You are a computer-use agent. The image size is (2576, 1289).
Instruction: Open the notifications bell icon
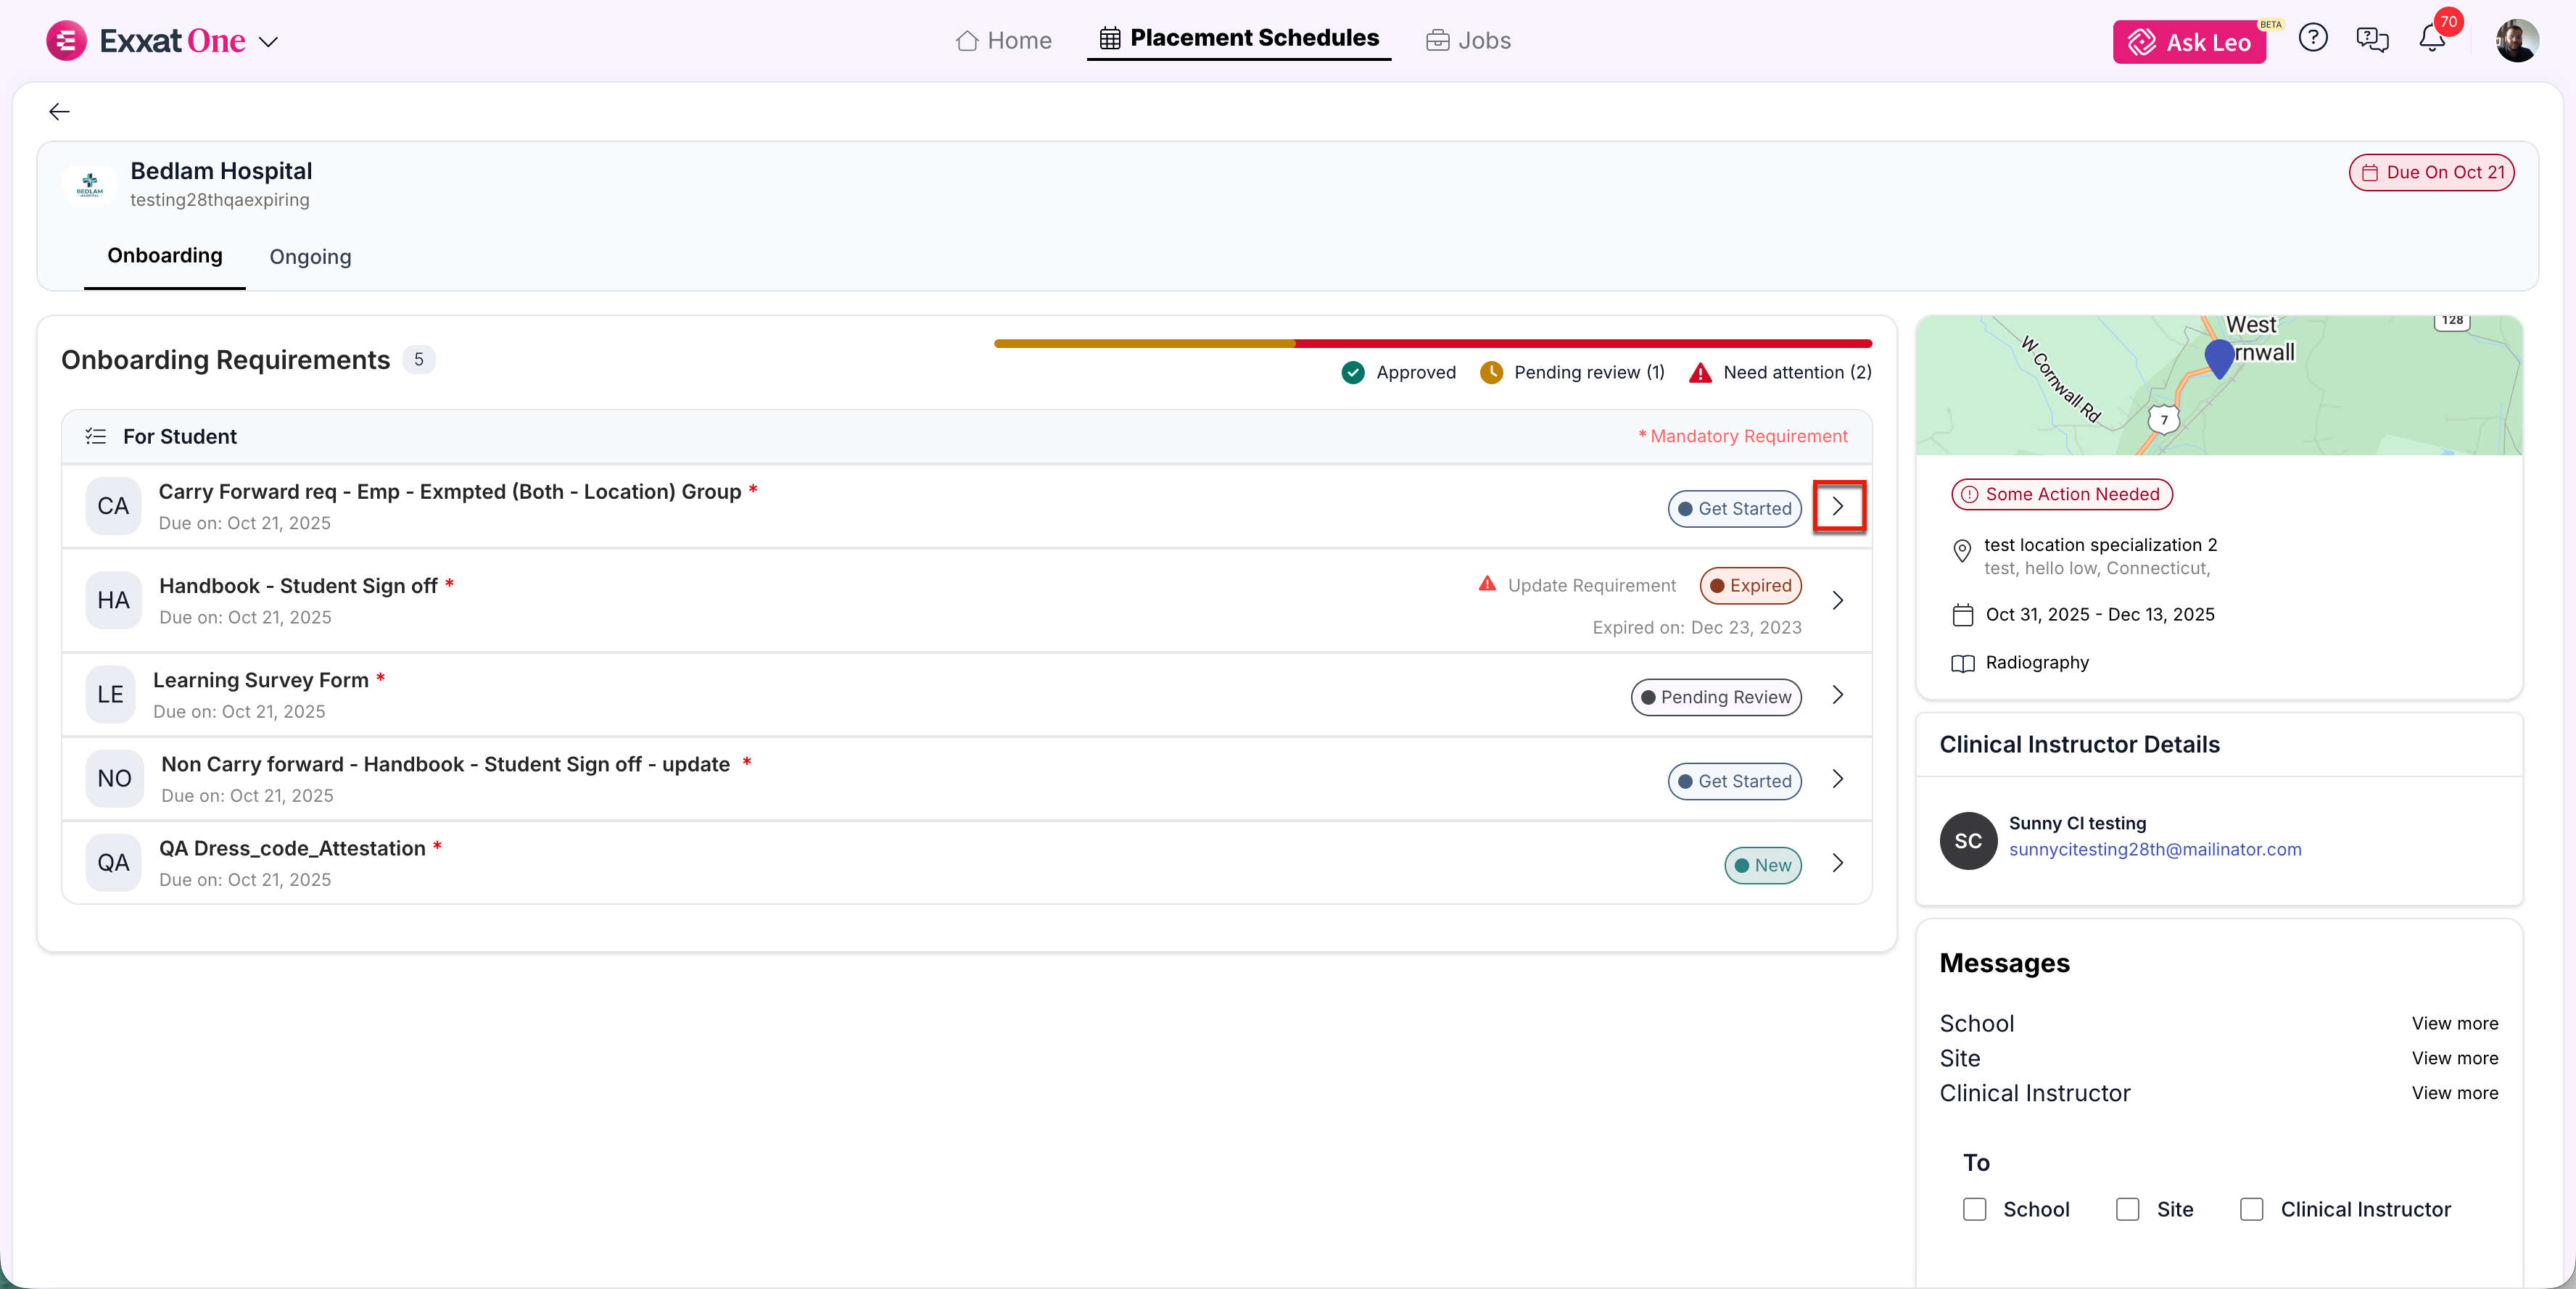click(2431, 39)
